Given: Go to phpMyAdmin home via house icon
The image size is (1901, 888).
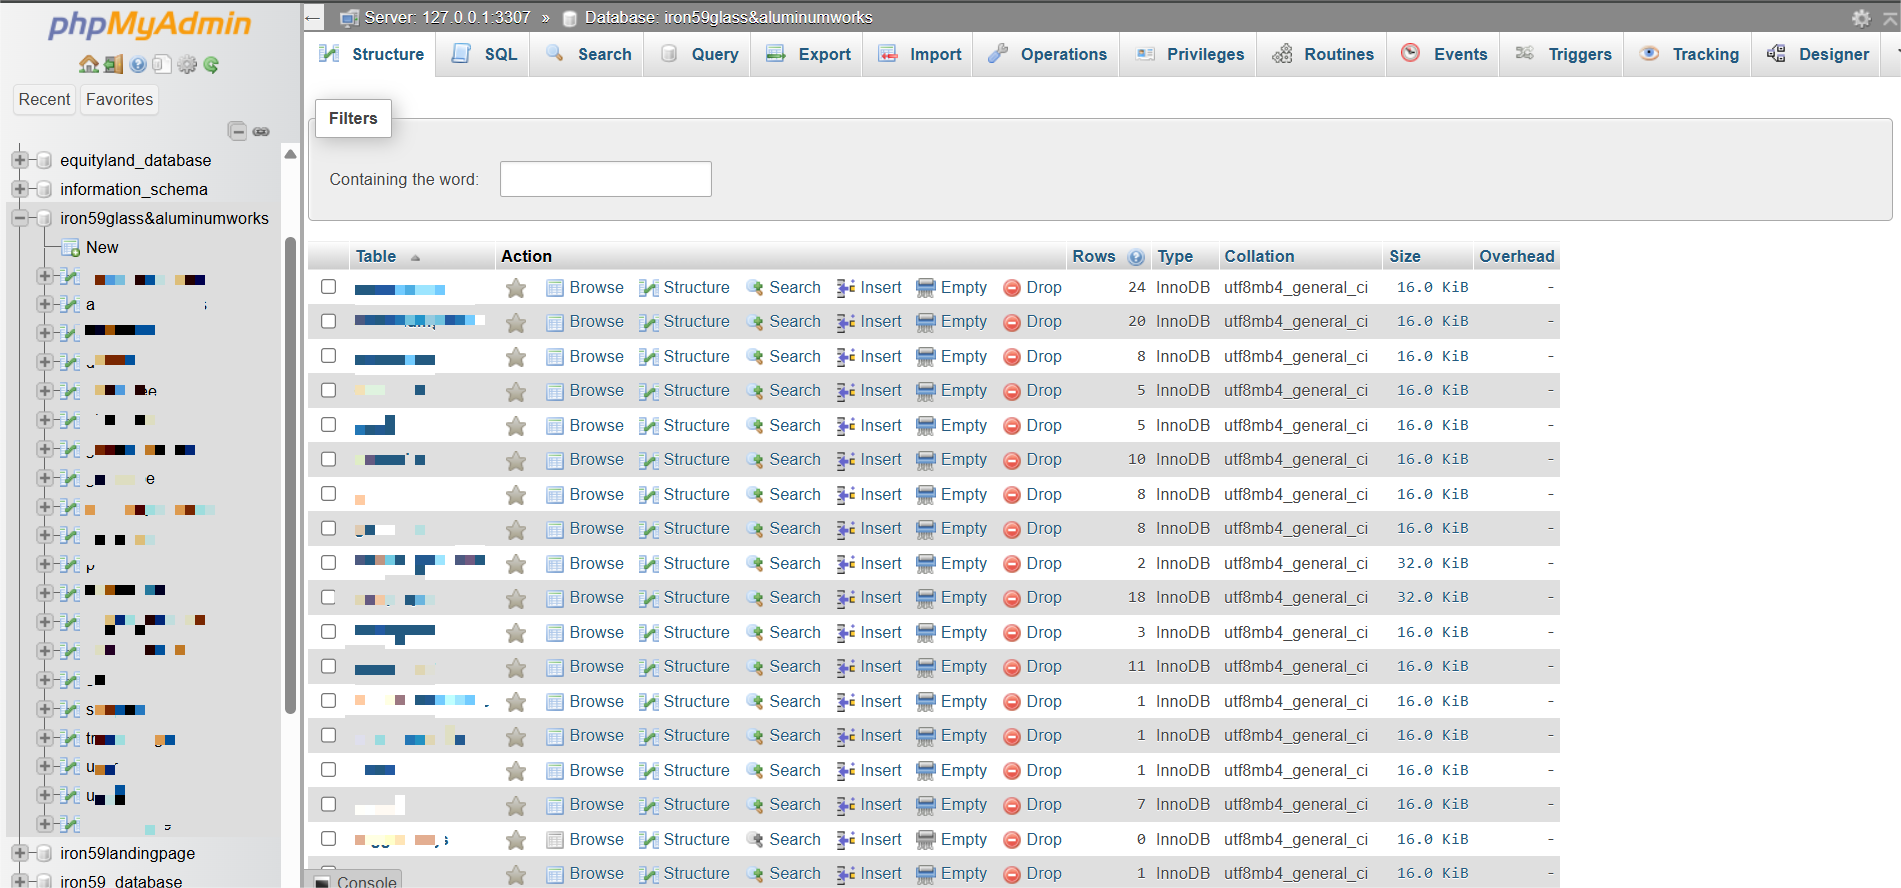Looking at the screenshot, I should pos(89,64).
